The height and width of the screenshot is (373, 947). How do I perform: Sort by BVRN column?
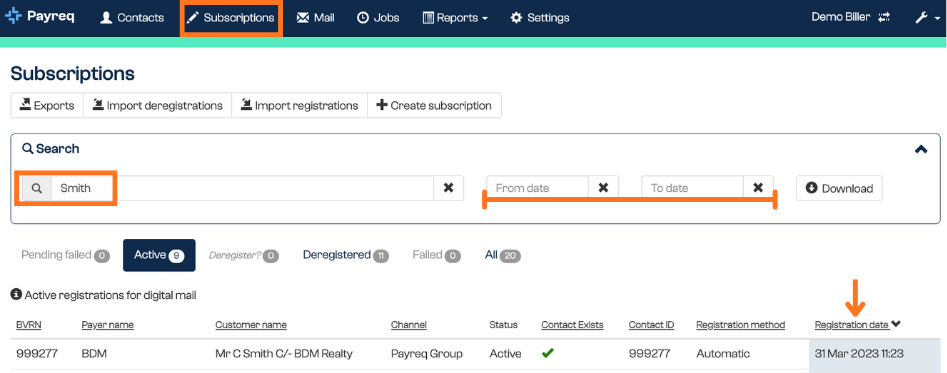tap(29, 325)
